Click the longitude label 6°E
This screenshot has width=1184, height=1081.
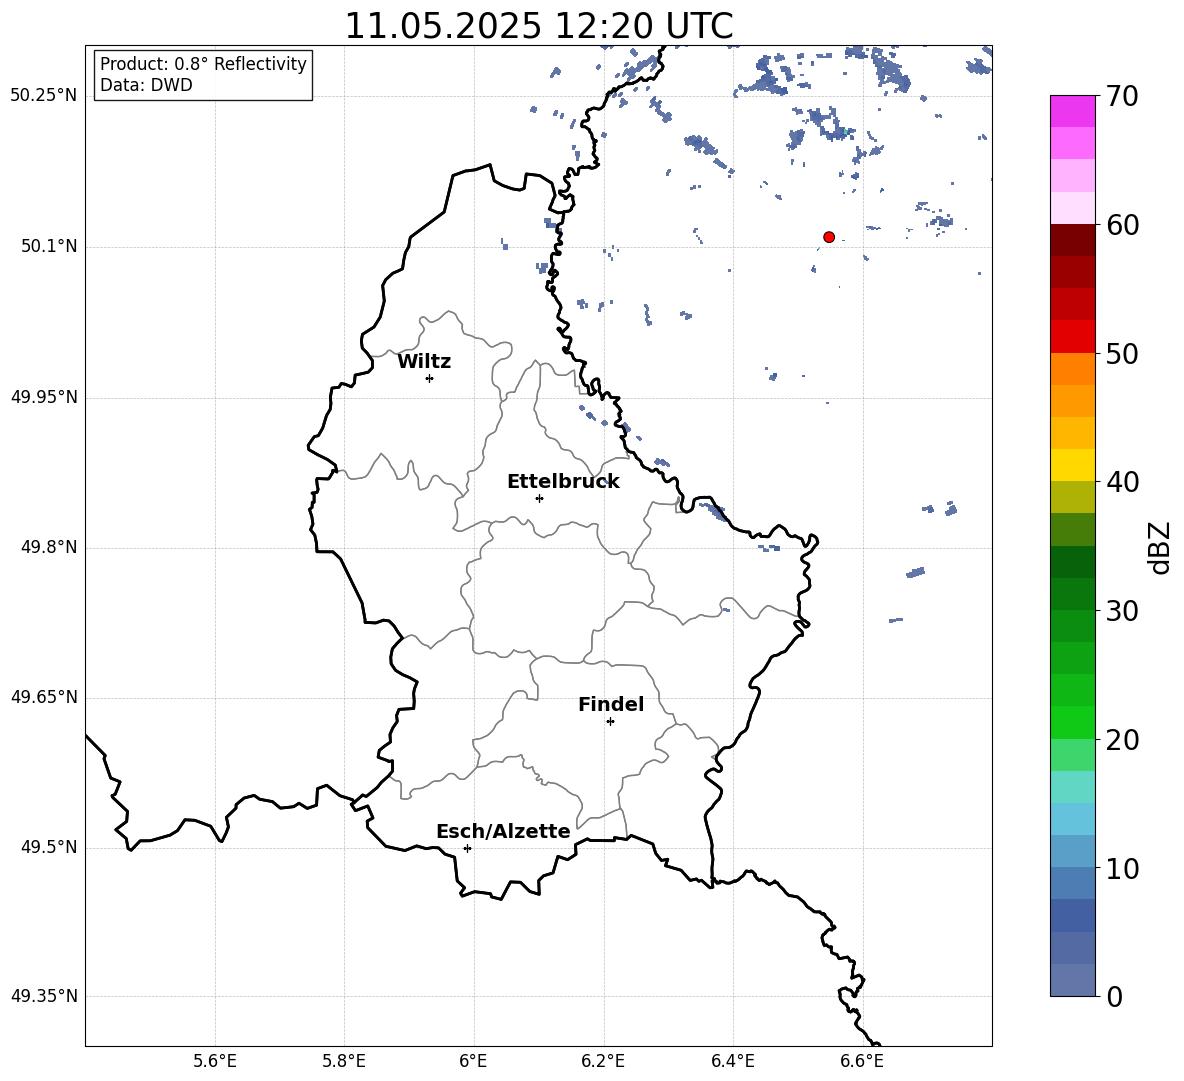(x=473, y=1061)
